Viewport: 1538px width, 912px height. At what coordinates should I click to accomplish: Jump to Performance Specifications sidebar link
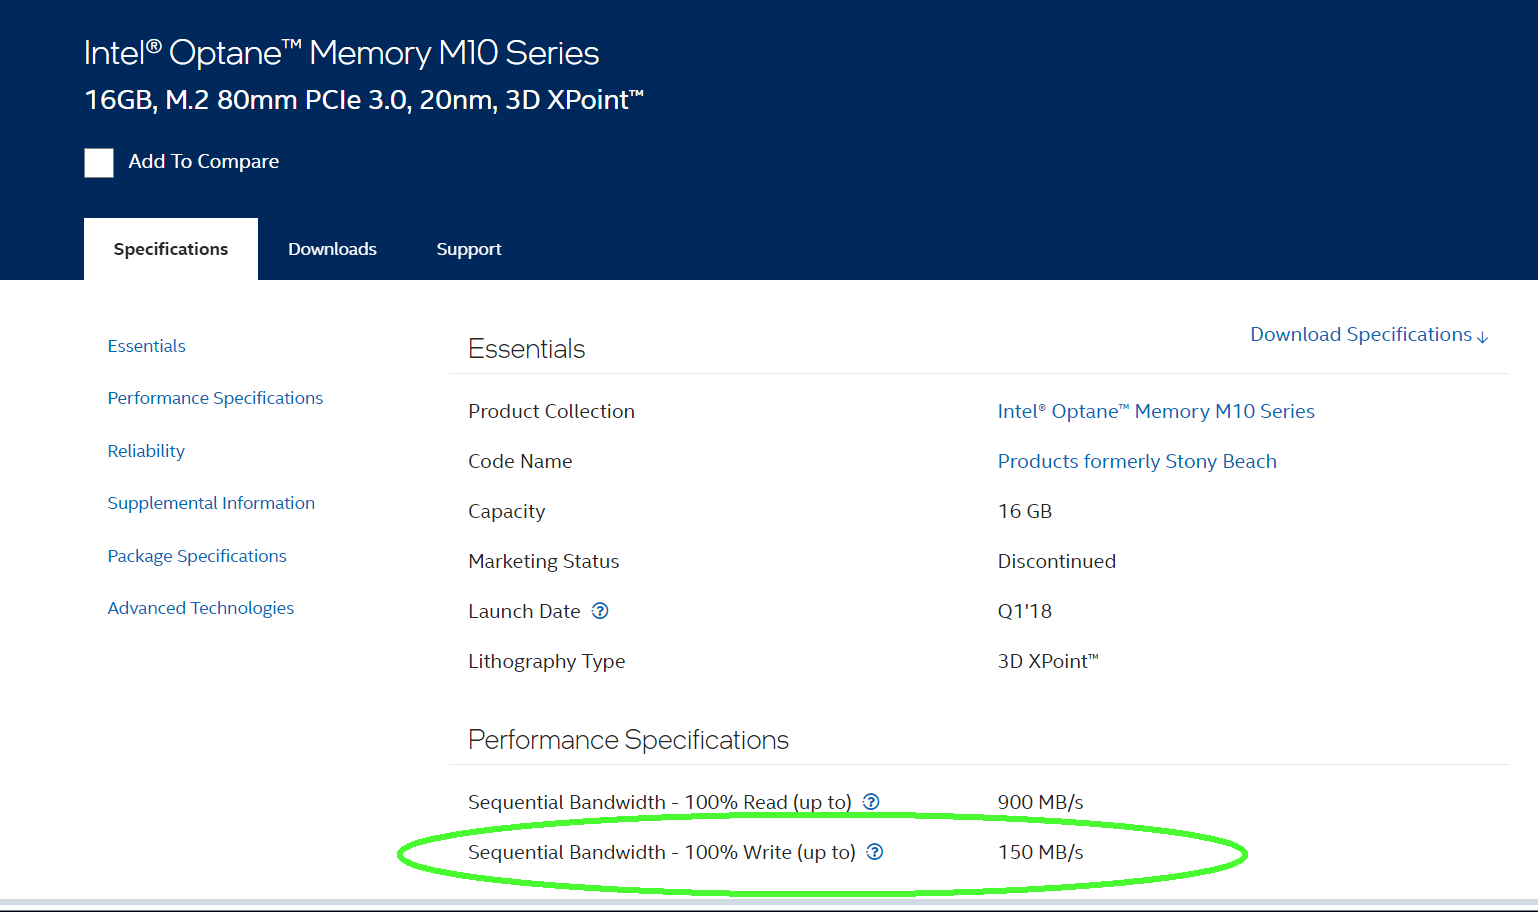coord(215,398)
